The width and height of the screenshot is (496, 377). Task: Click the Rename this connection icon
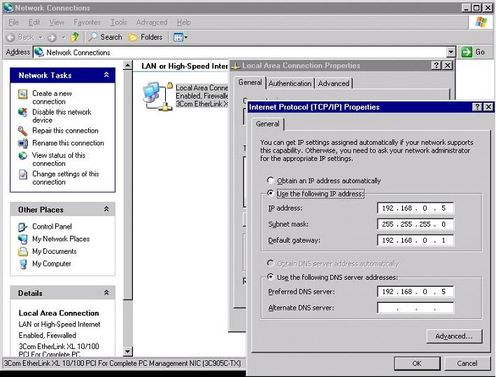point(23,143)
